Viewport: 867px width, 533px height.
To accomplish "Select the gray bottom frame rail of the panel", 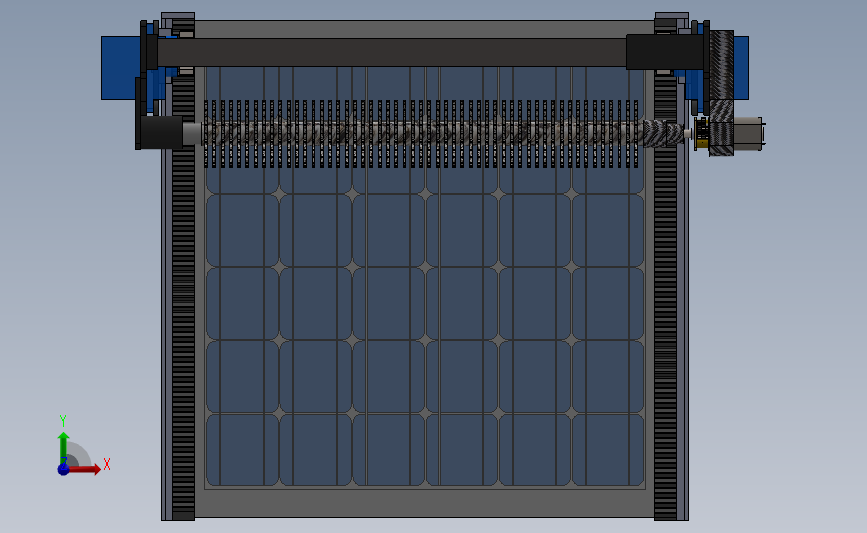I will (425, 503).
